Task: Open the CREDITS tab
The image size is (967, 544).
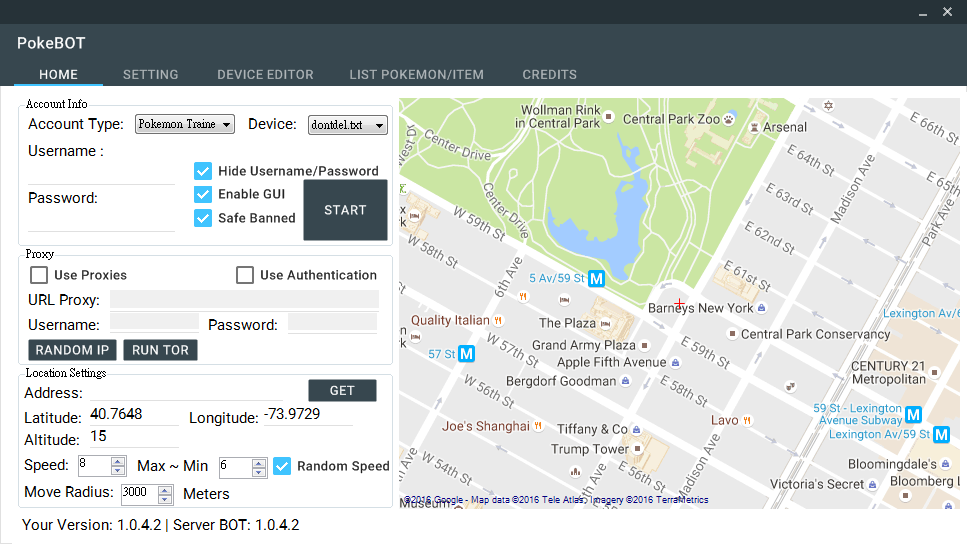Action: click(x=549, y=74)
